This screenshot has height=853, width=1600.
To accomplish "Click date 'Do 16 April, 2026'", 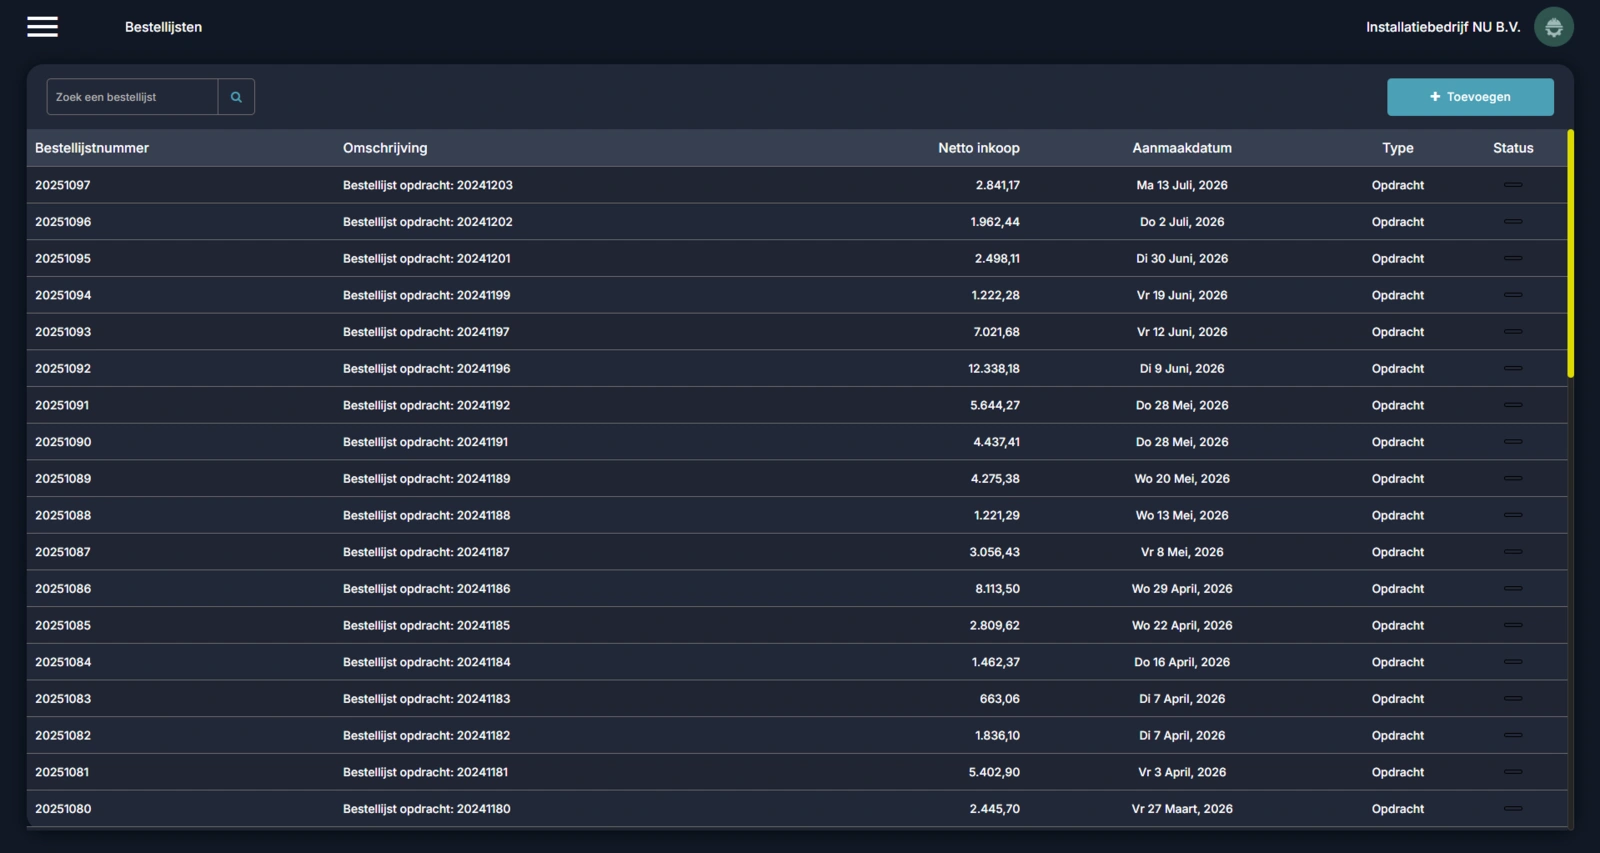I will [1182, 662].
